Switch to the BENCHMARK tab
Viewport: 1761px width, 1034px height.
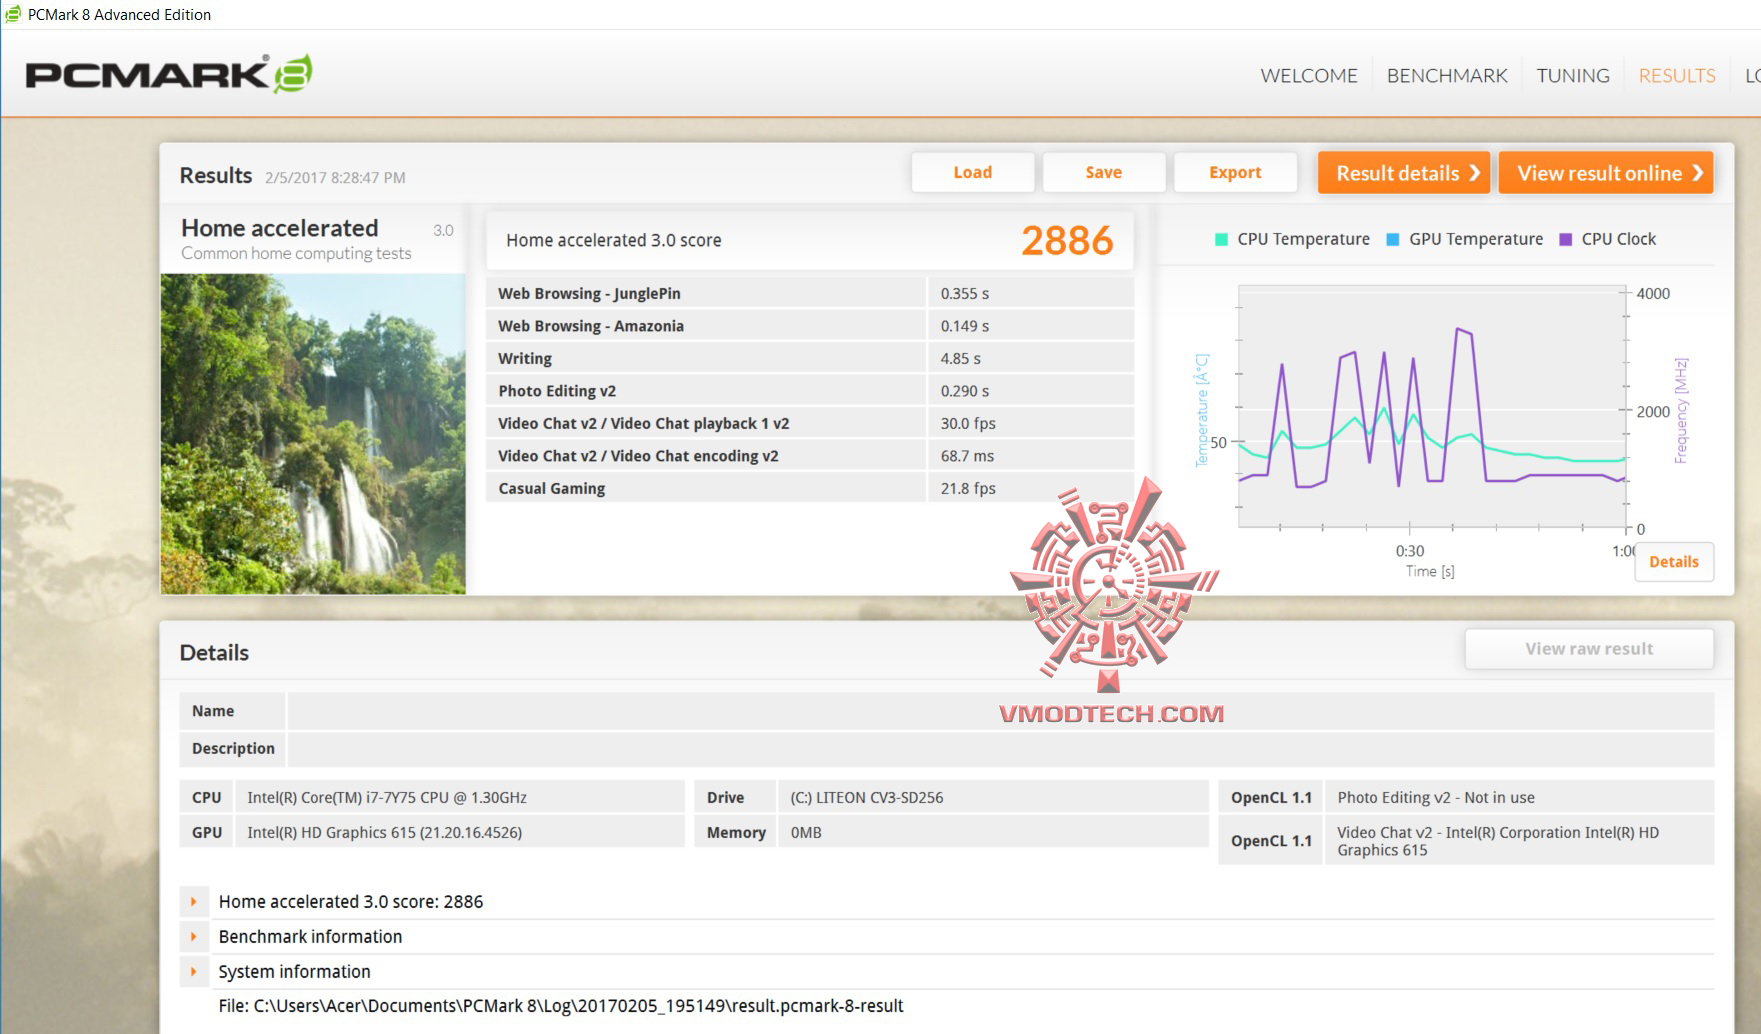(x=1447, y=75)
